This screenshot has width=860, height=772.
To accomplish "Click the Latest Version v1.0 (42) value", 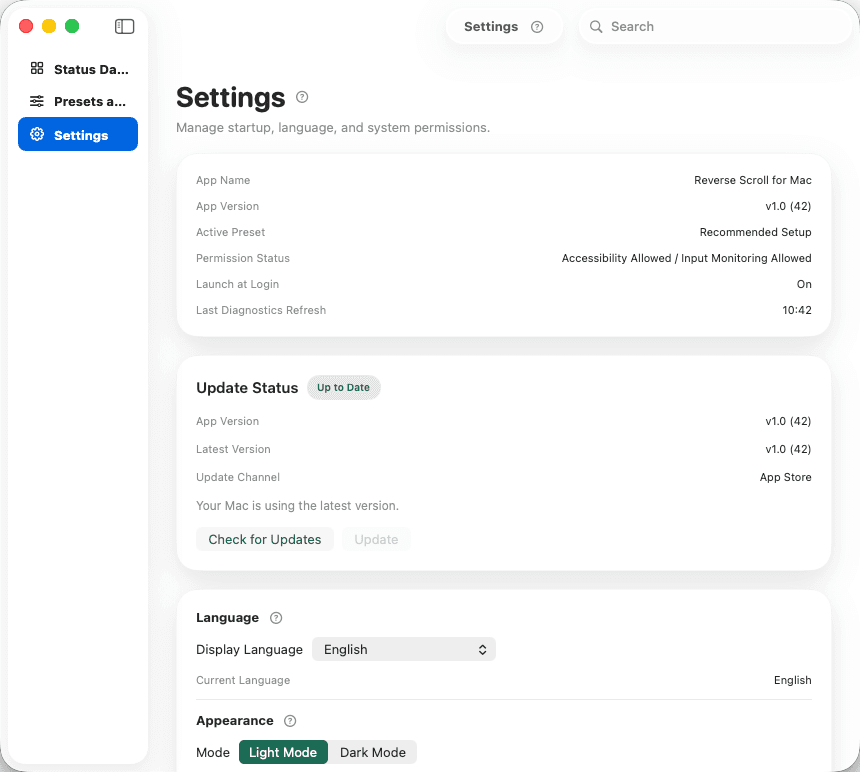I will point(788,449).
